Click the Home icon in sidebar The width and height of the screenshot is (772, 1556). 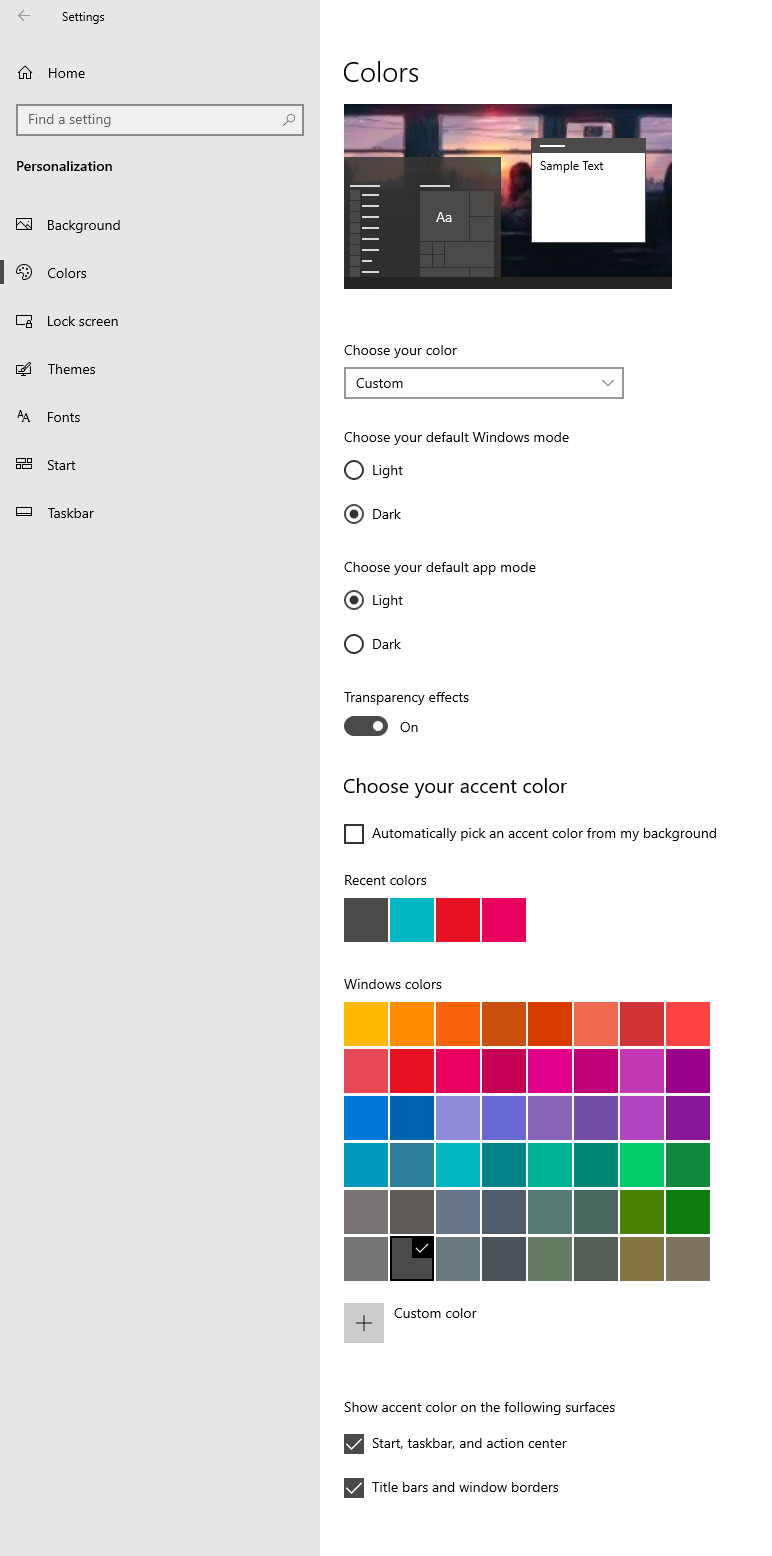tap(25, 73)
